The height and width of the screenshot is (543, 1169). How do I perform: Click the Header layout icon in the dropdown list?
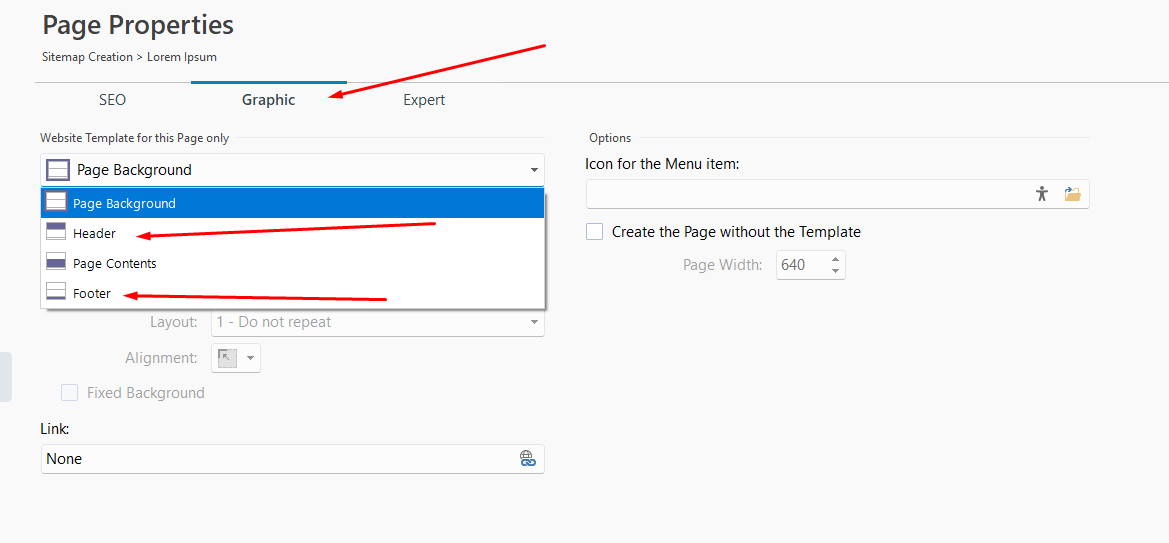56,233
